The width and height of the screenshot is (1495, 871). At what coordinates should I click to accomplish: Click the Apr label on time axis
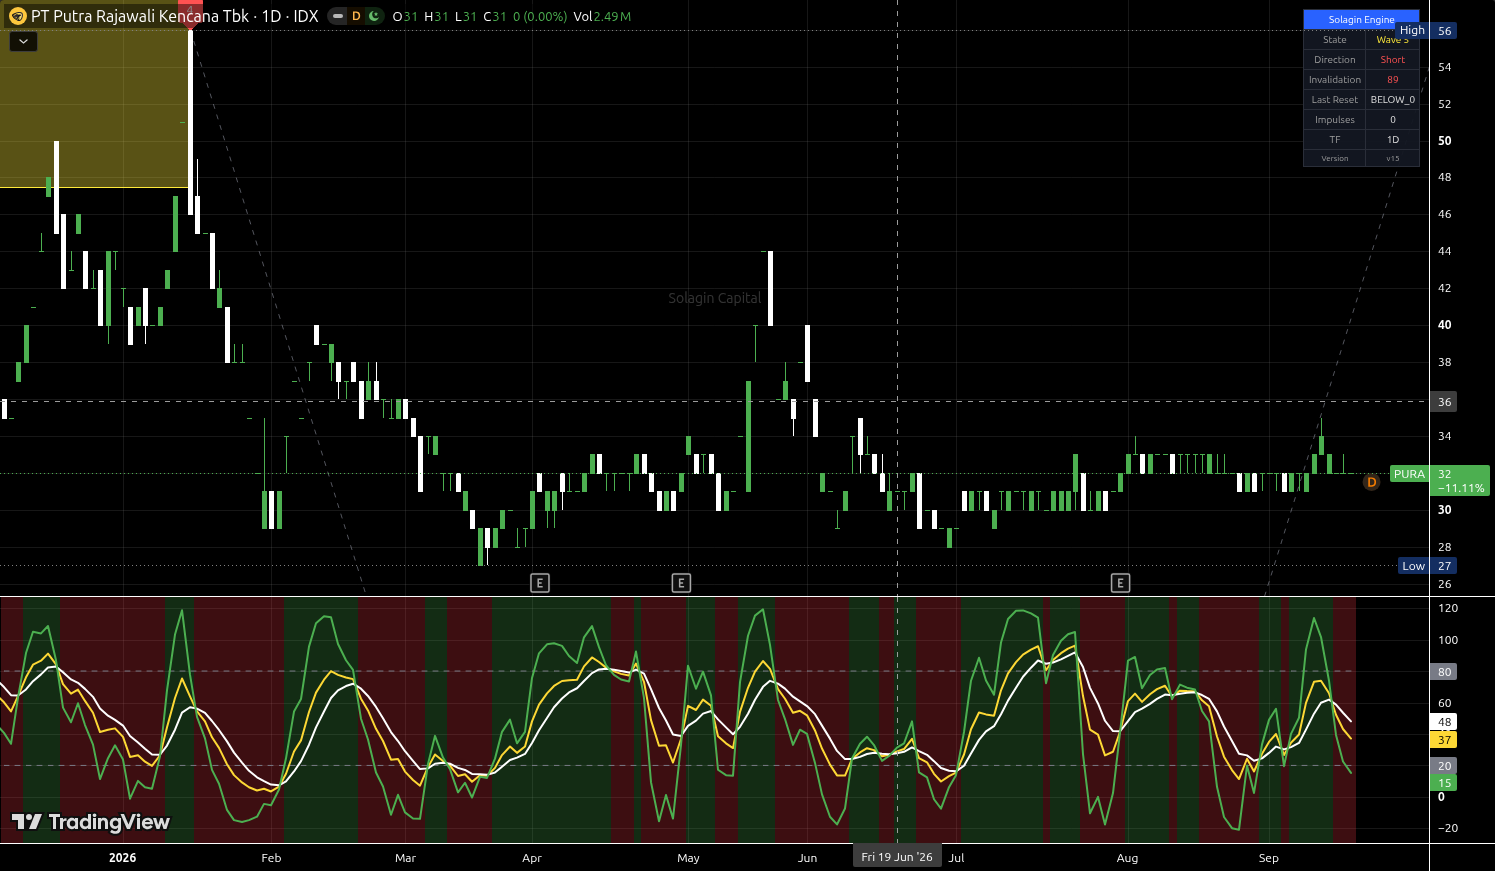(x=532, y=858)
